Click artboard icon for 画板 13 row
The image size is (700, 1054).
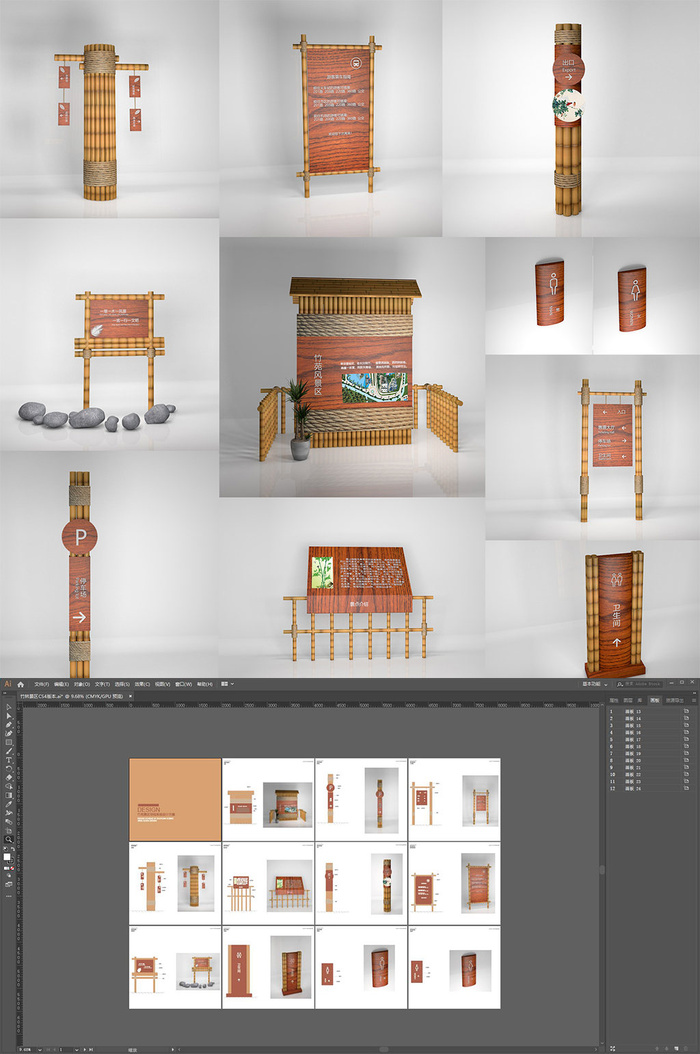685,711
